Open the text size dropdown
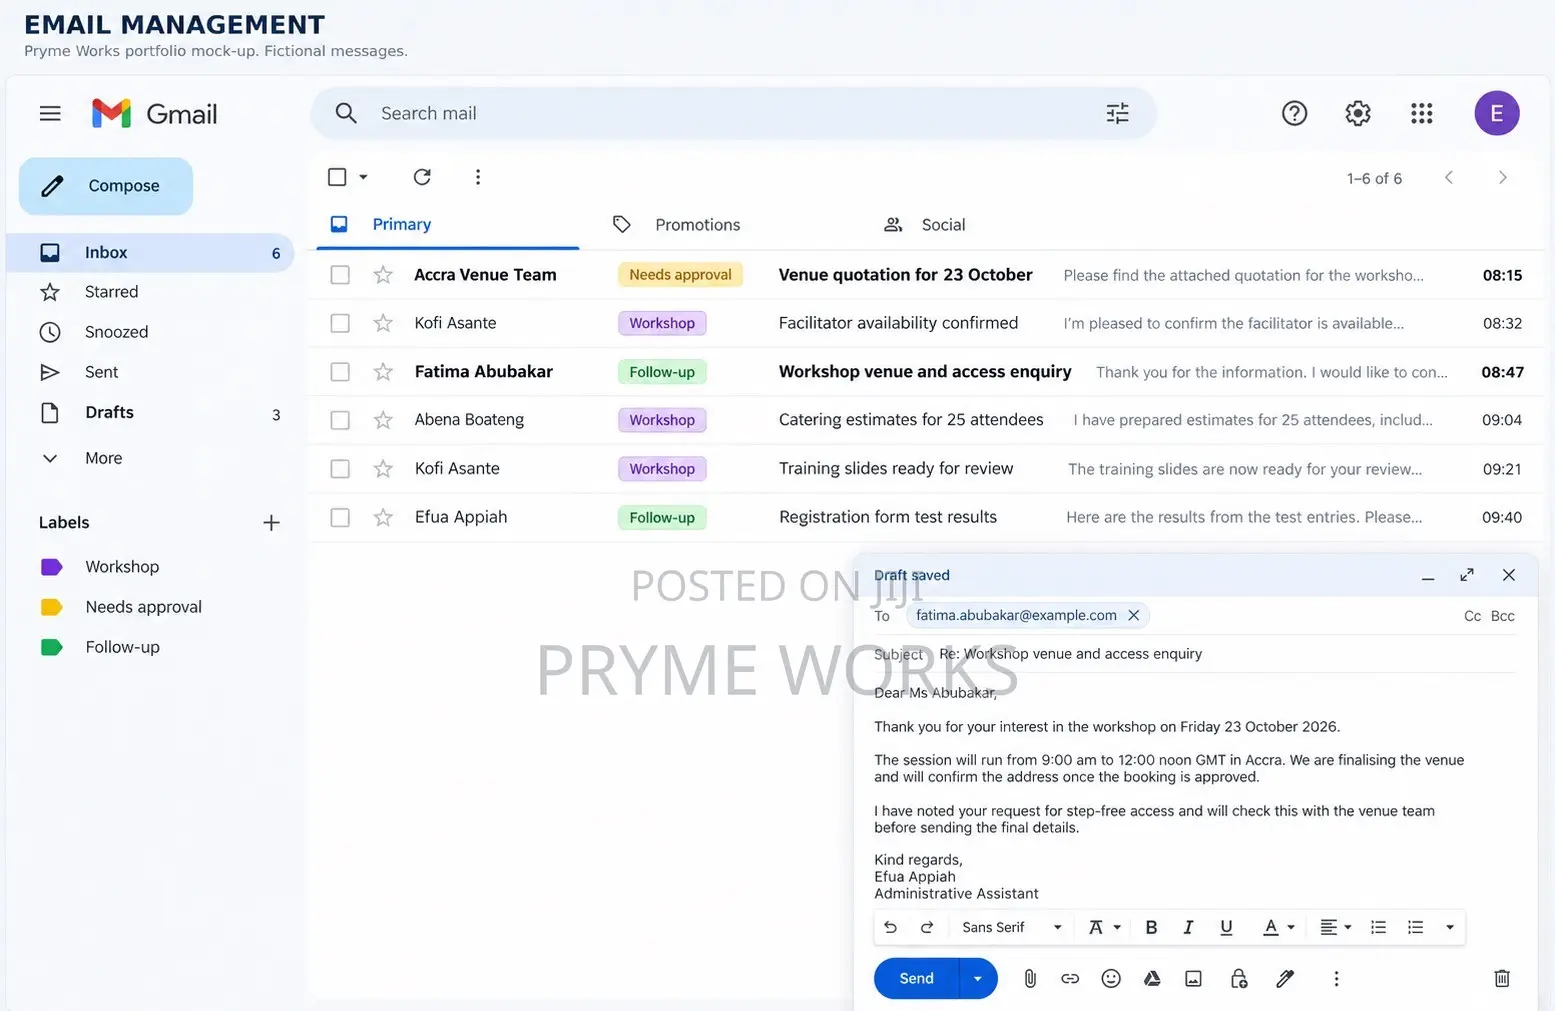Screen dimensions: 1555x1011 point(1104,927)
